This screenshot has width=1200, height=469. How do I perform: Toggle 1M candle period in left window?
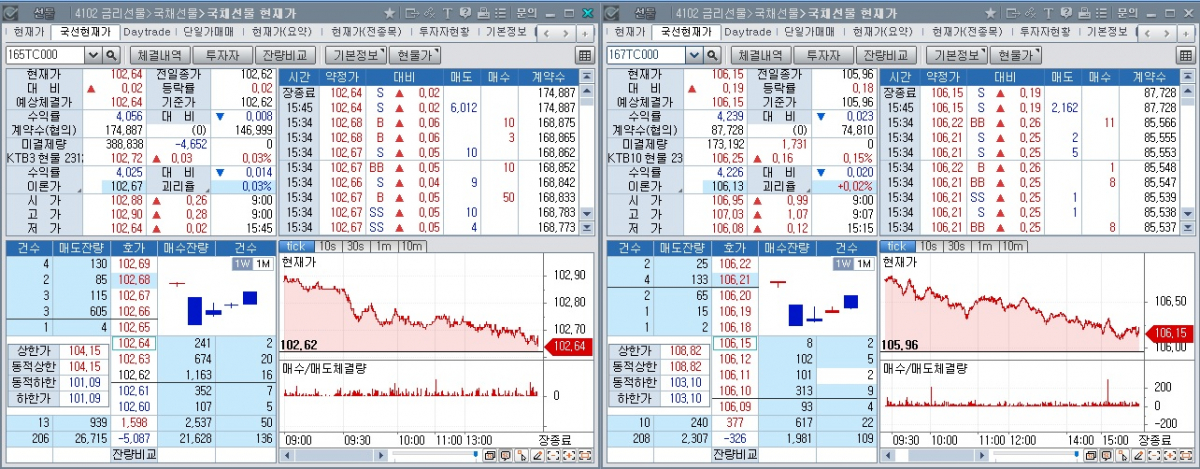coord(263,264)
